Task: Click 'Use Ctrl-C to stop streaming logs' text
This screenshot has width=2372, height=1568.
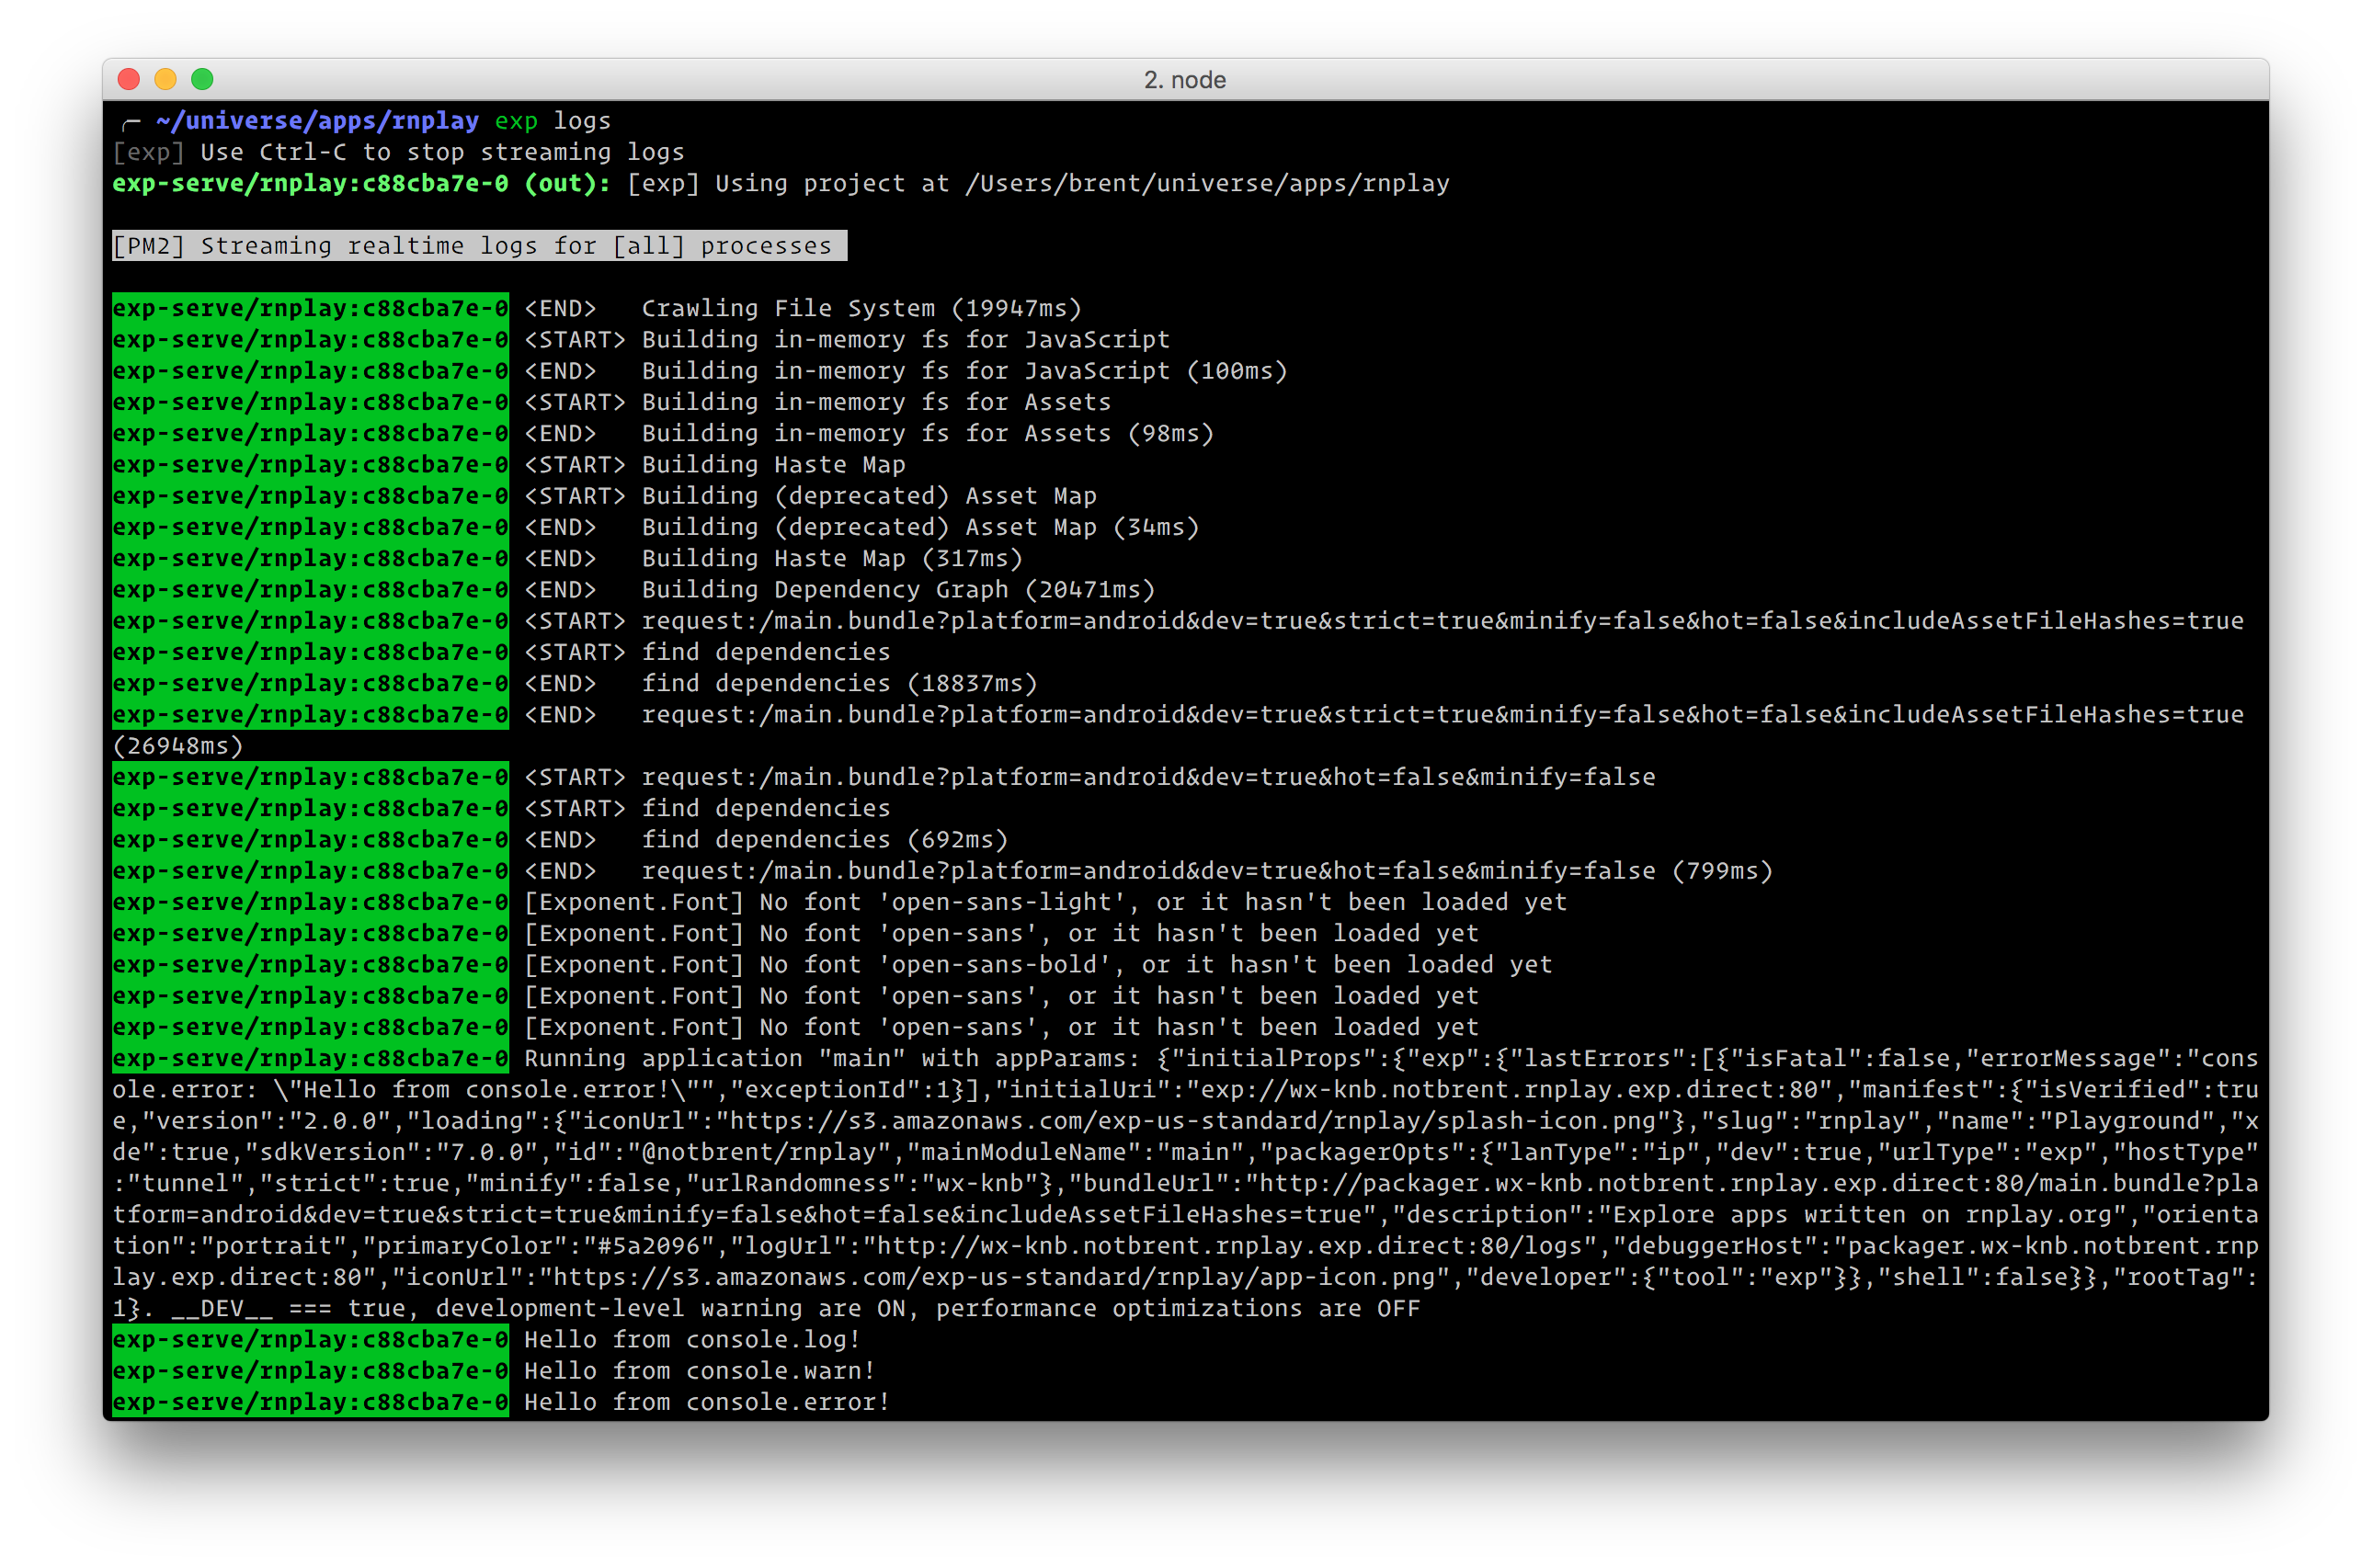Action: click(442, 152)
